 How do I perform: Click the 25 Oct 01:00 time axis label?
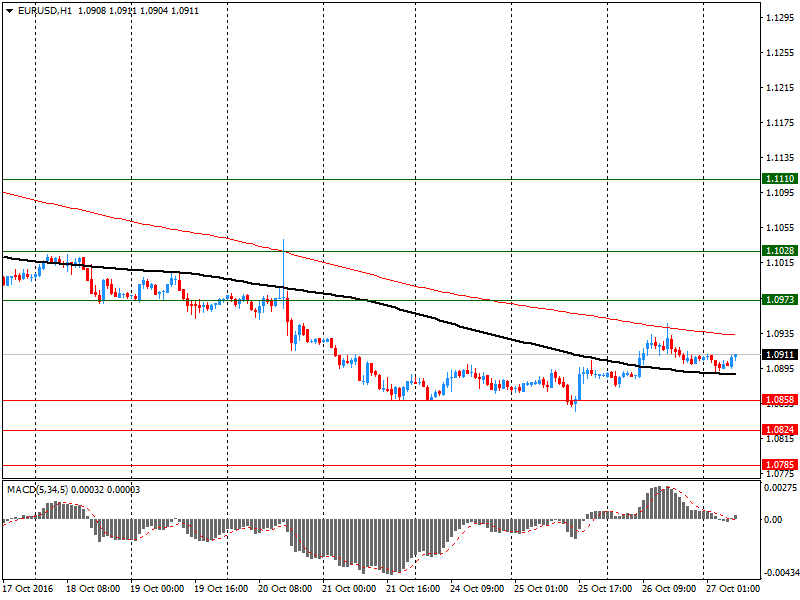(541, 589)
